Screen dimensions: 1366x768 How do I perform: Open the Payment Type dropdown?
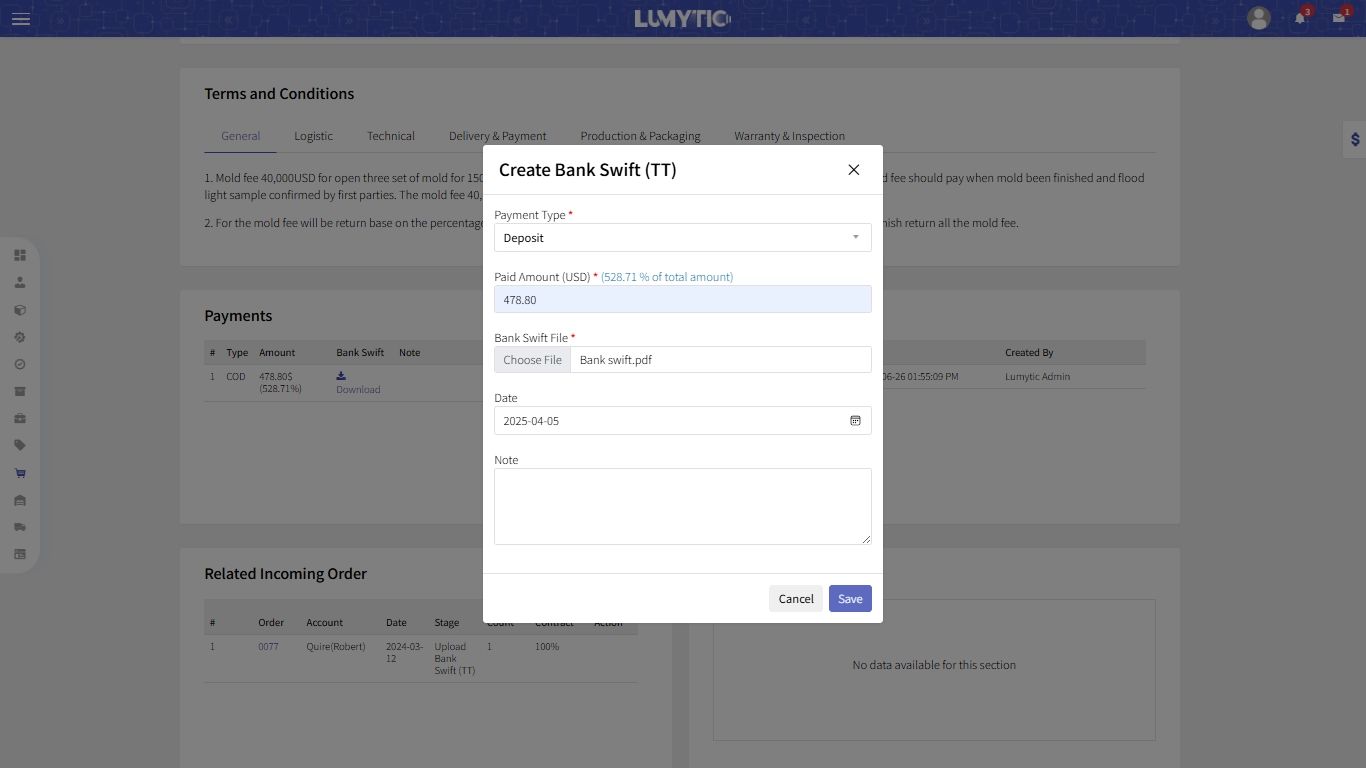pos(683,237)
